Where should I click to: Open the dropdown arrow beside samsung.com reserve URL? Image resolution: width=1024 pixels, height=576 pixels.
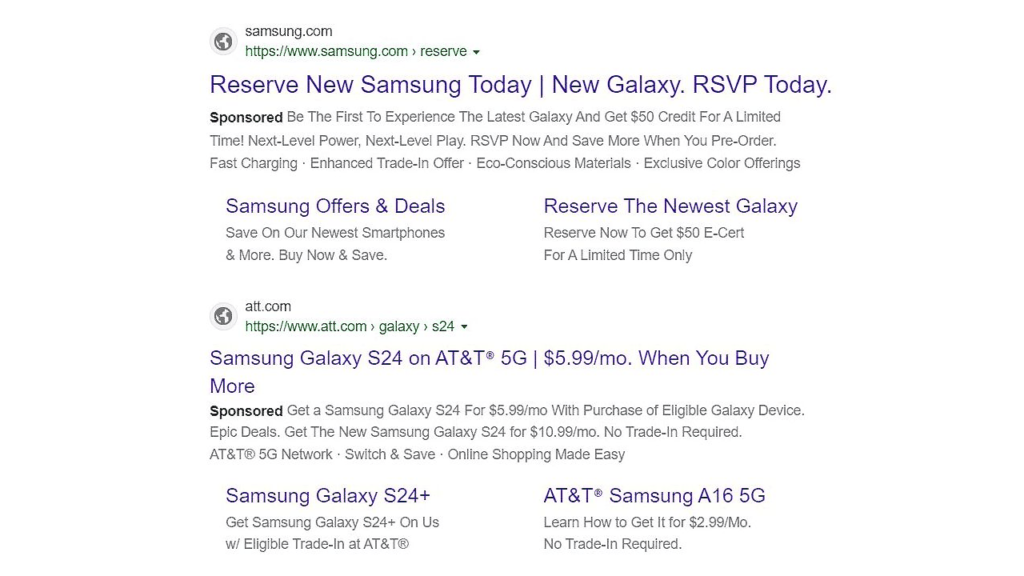coord(477,51)
